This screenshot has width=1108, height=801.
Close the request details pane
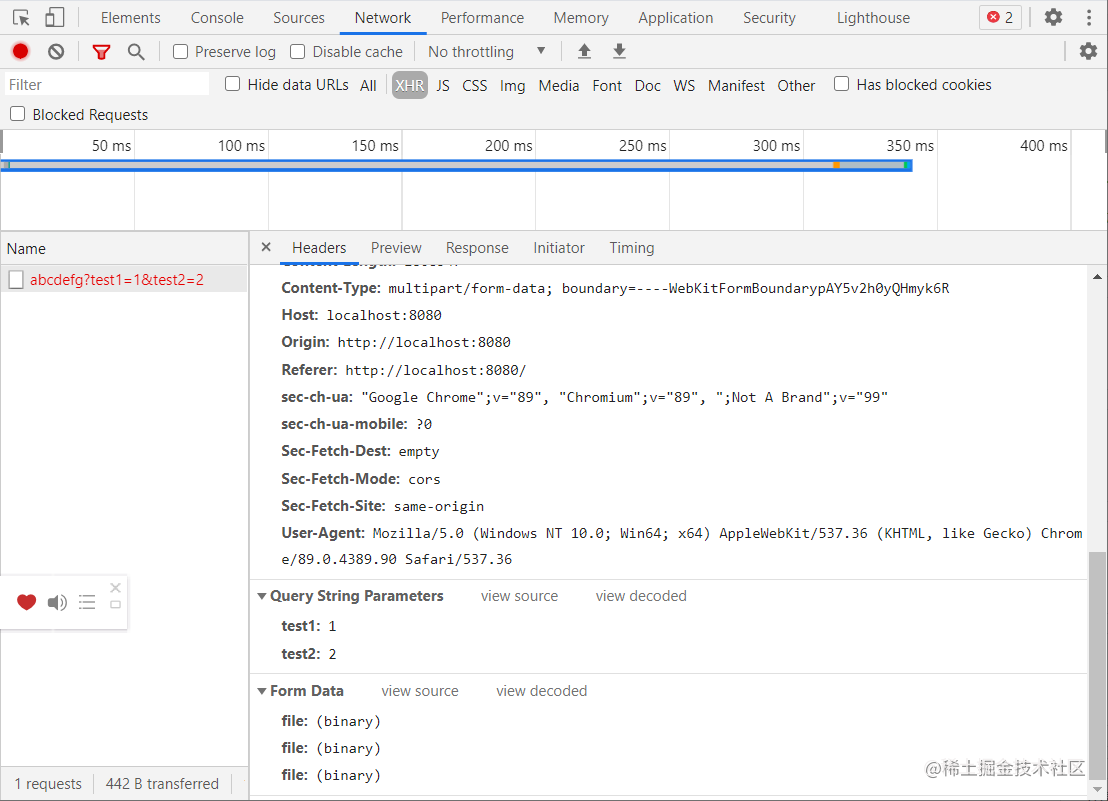click(266, 247)
